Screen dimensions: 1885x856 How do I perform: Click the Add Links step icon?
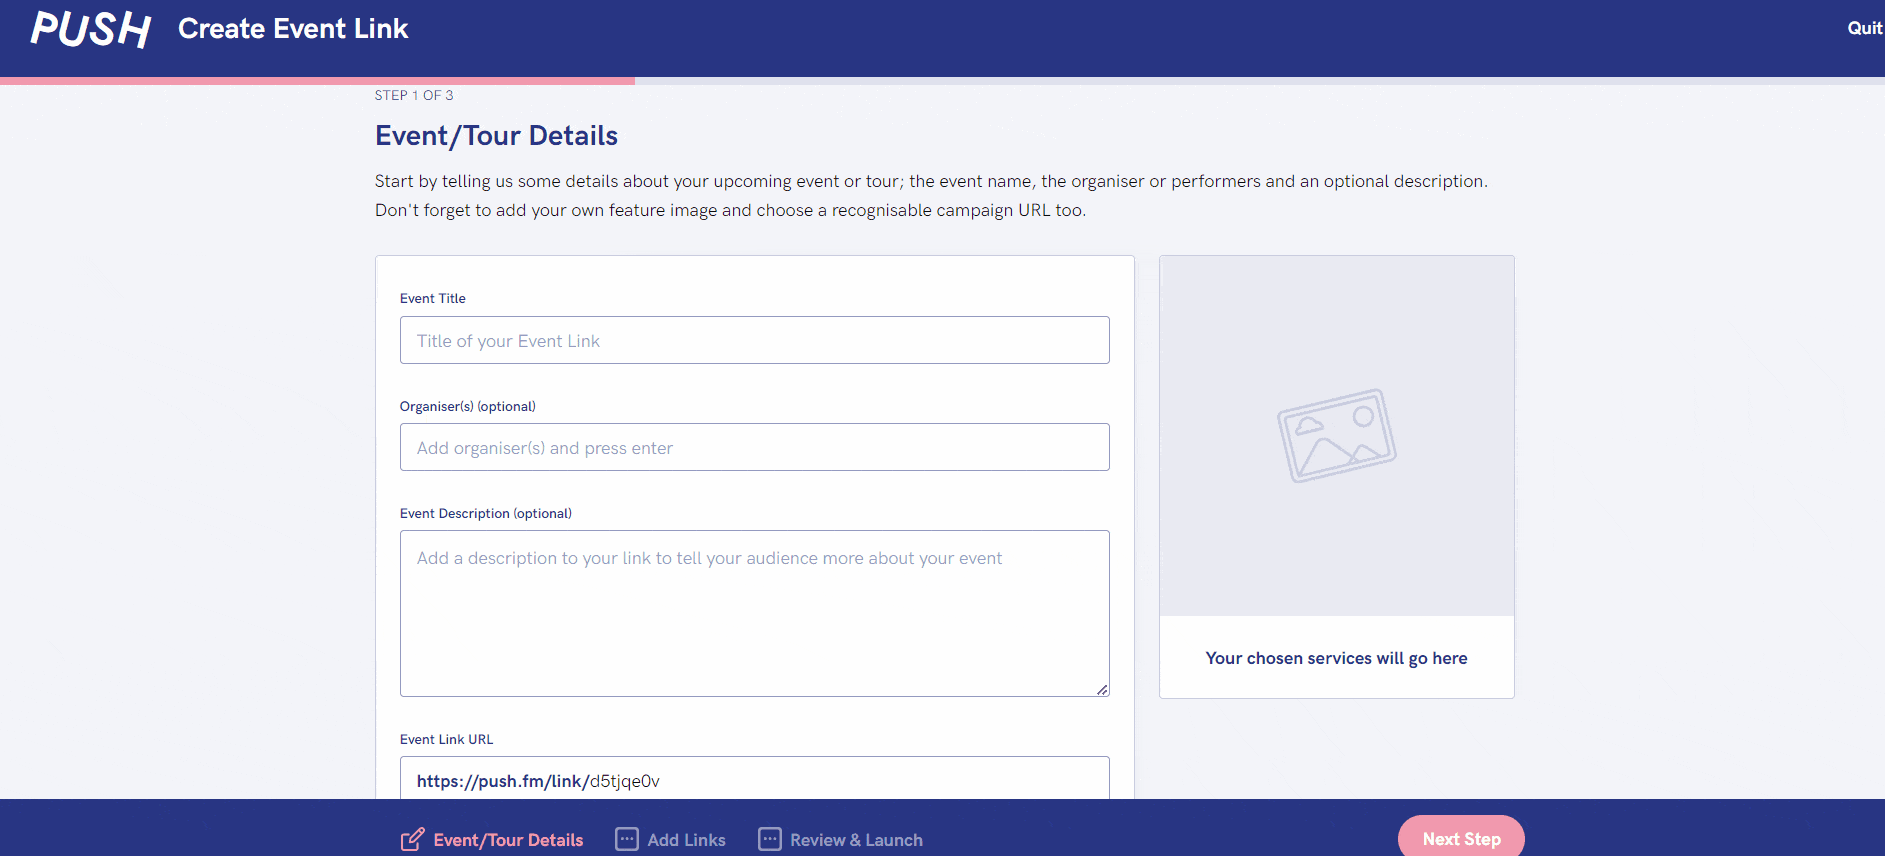point(627,839)
